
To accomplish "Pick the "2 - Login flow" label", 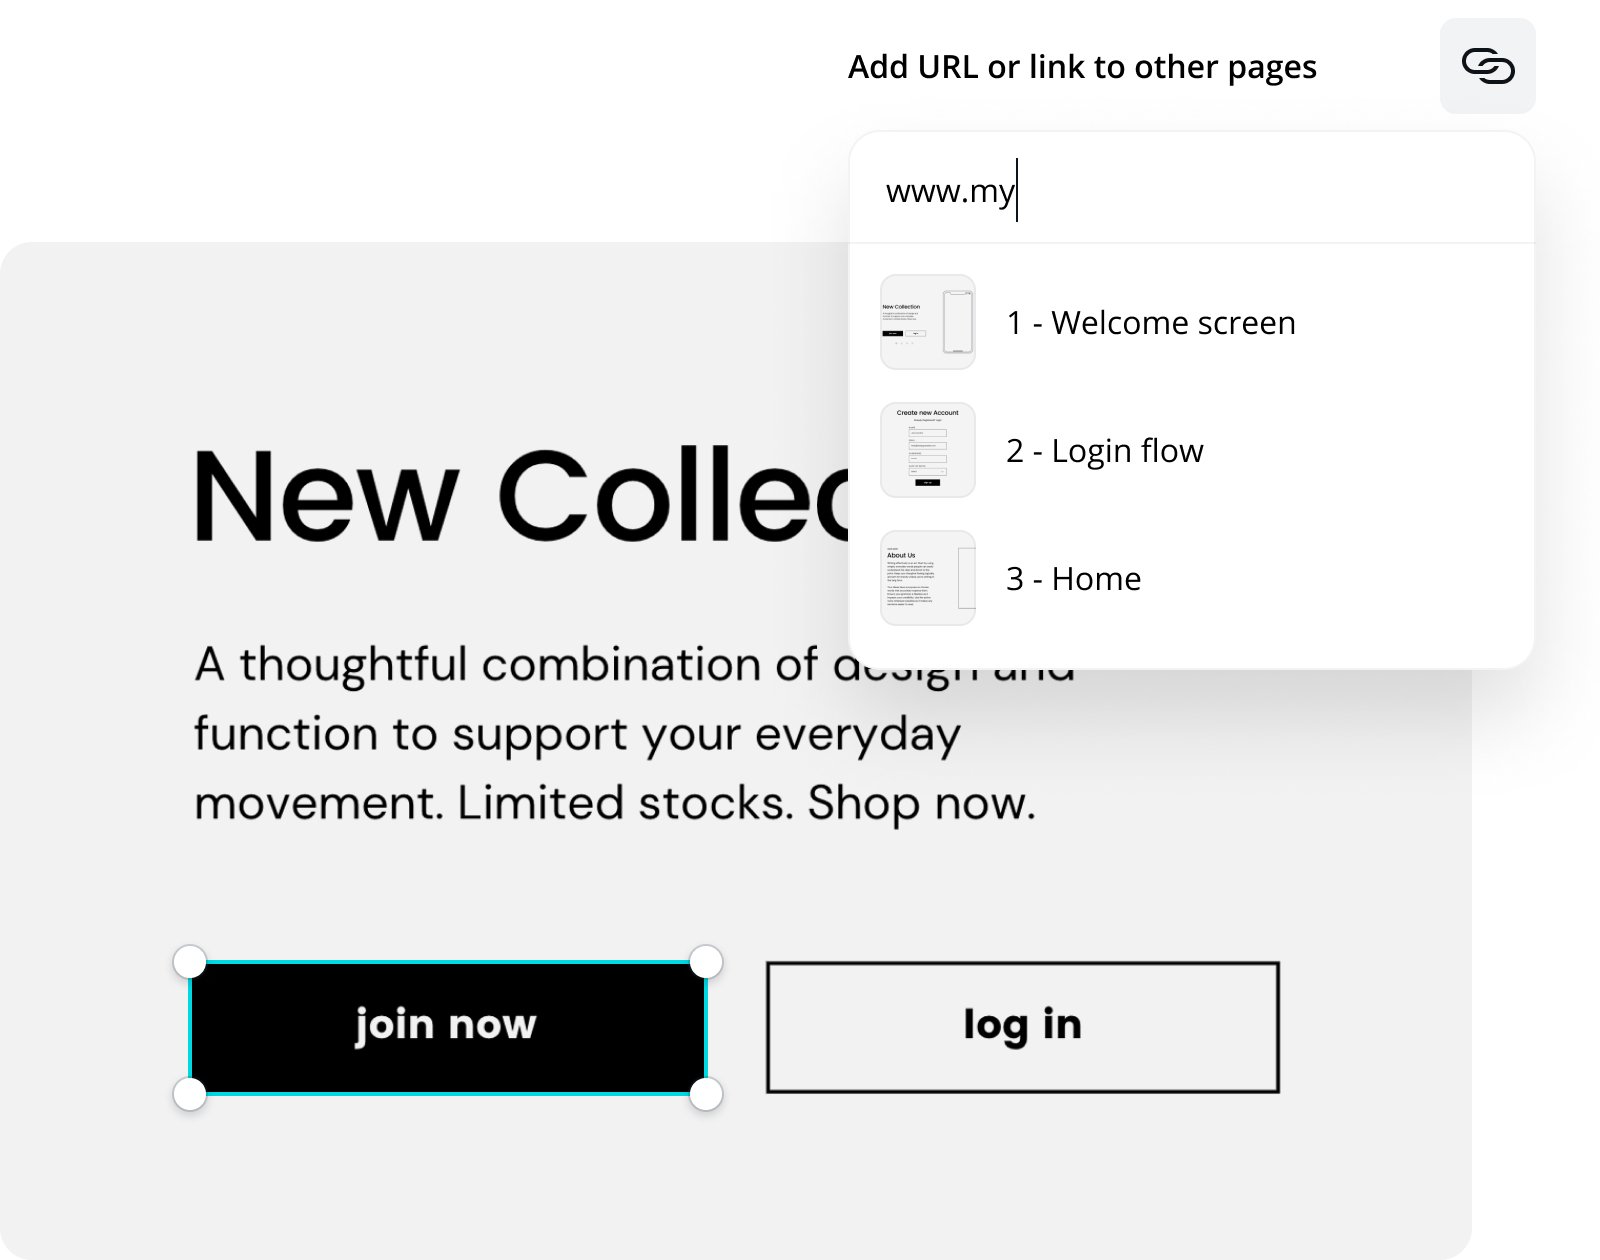I will (x=1104, y=451).
